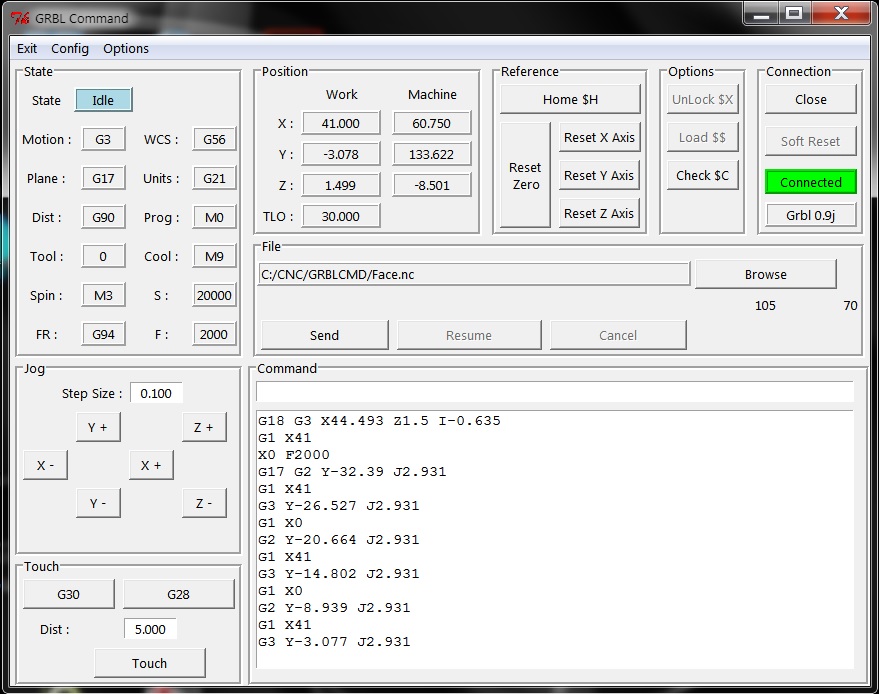
Task: Jog the Y axis positive
Action: 98,427
